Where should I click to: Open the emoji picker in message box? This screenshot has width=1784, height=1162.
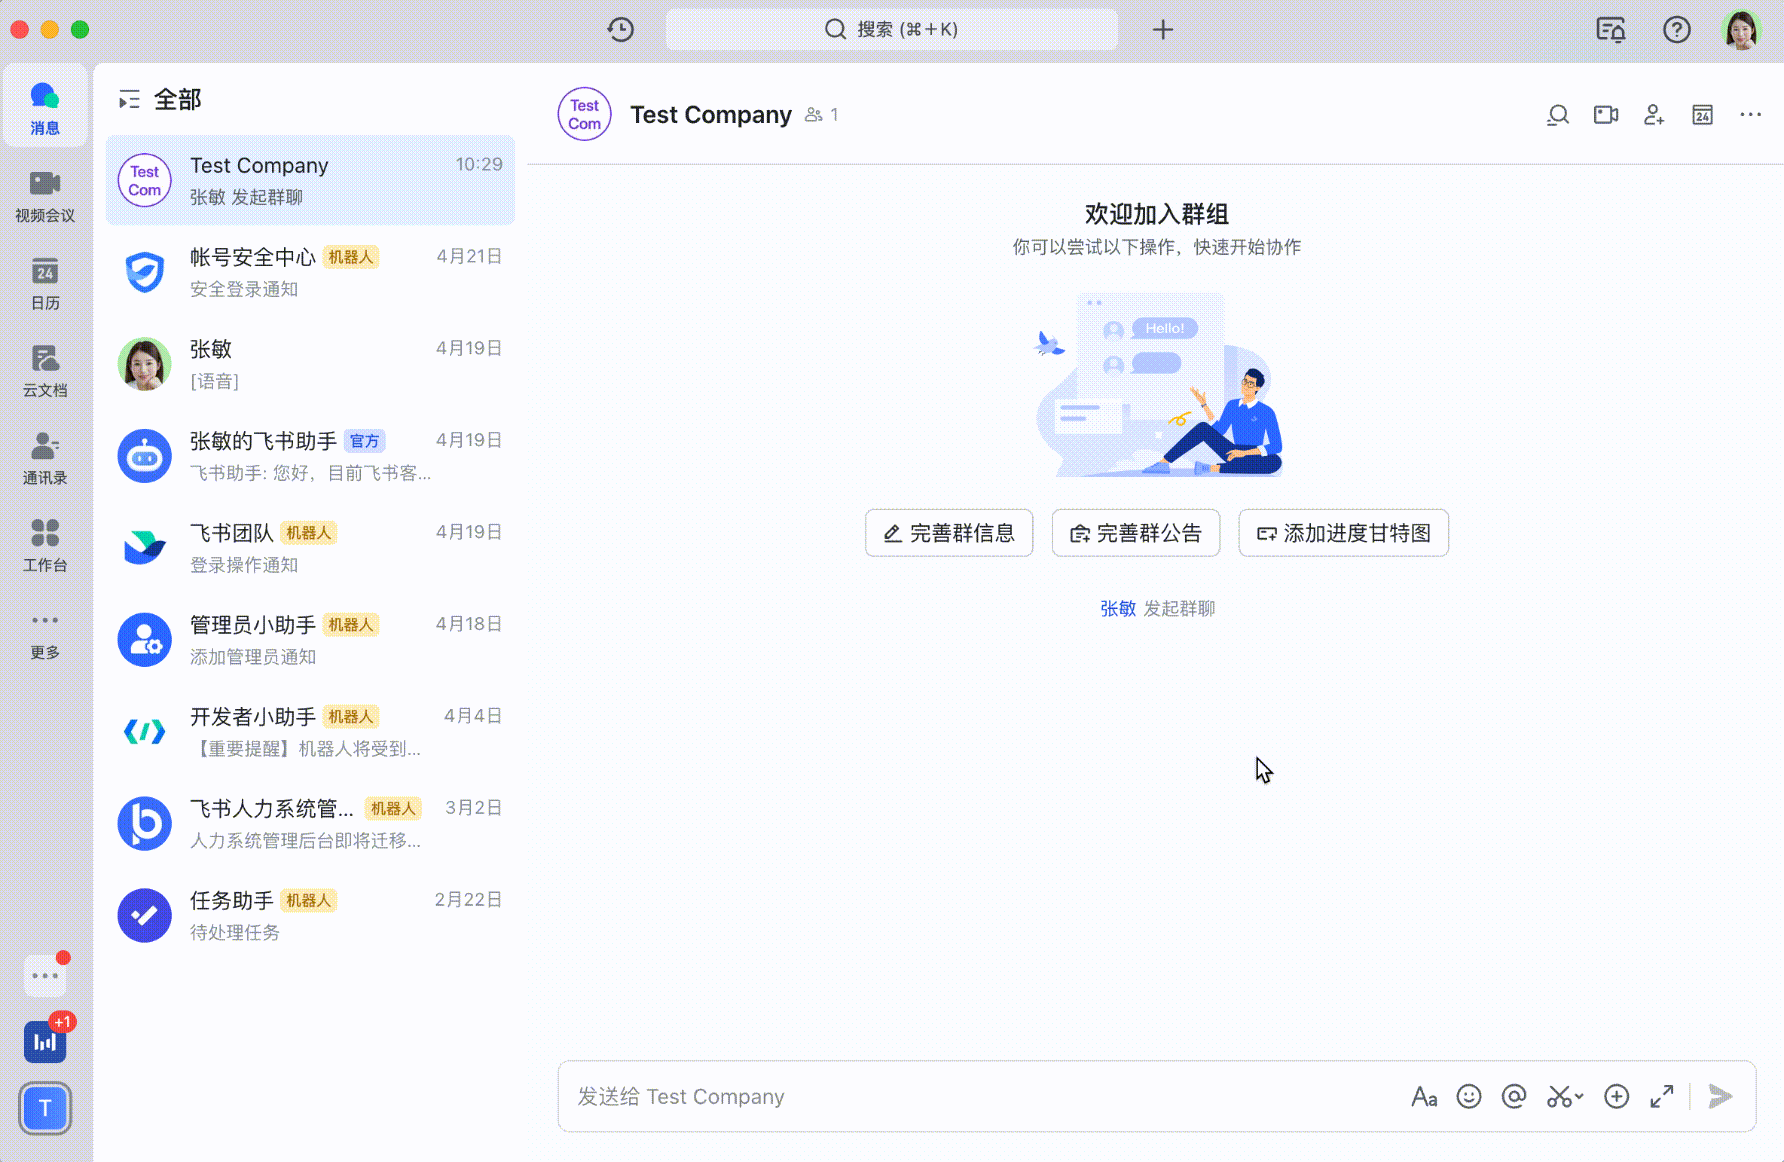(1468, 1096)
